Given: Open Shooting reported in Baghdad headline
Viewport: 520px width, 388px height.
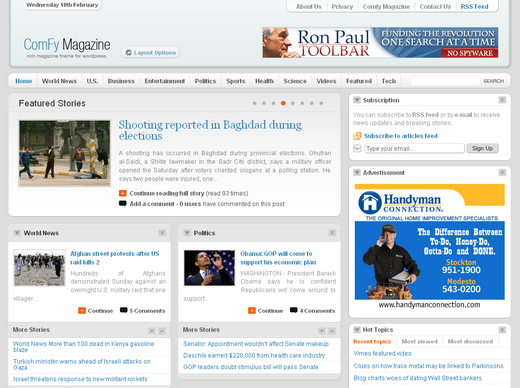Looking at the screenshot, I should pyautogui.click(x=210, y=130).
